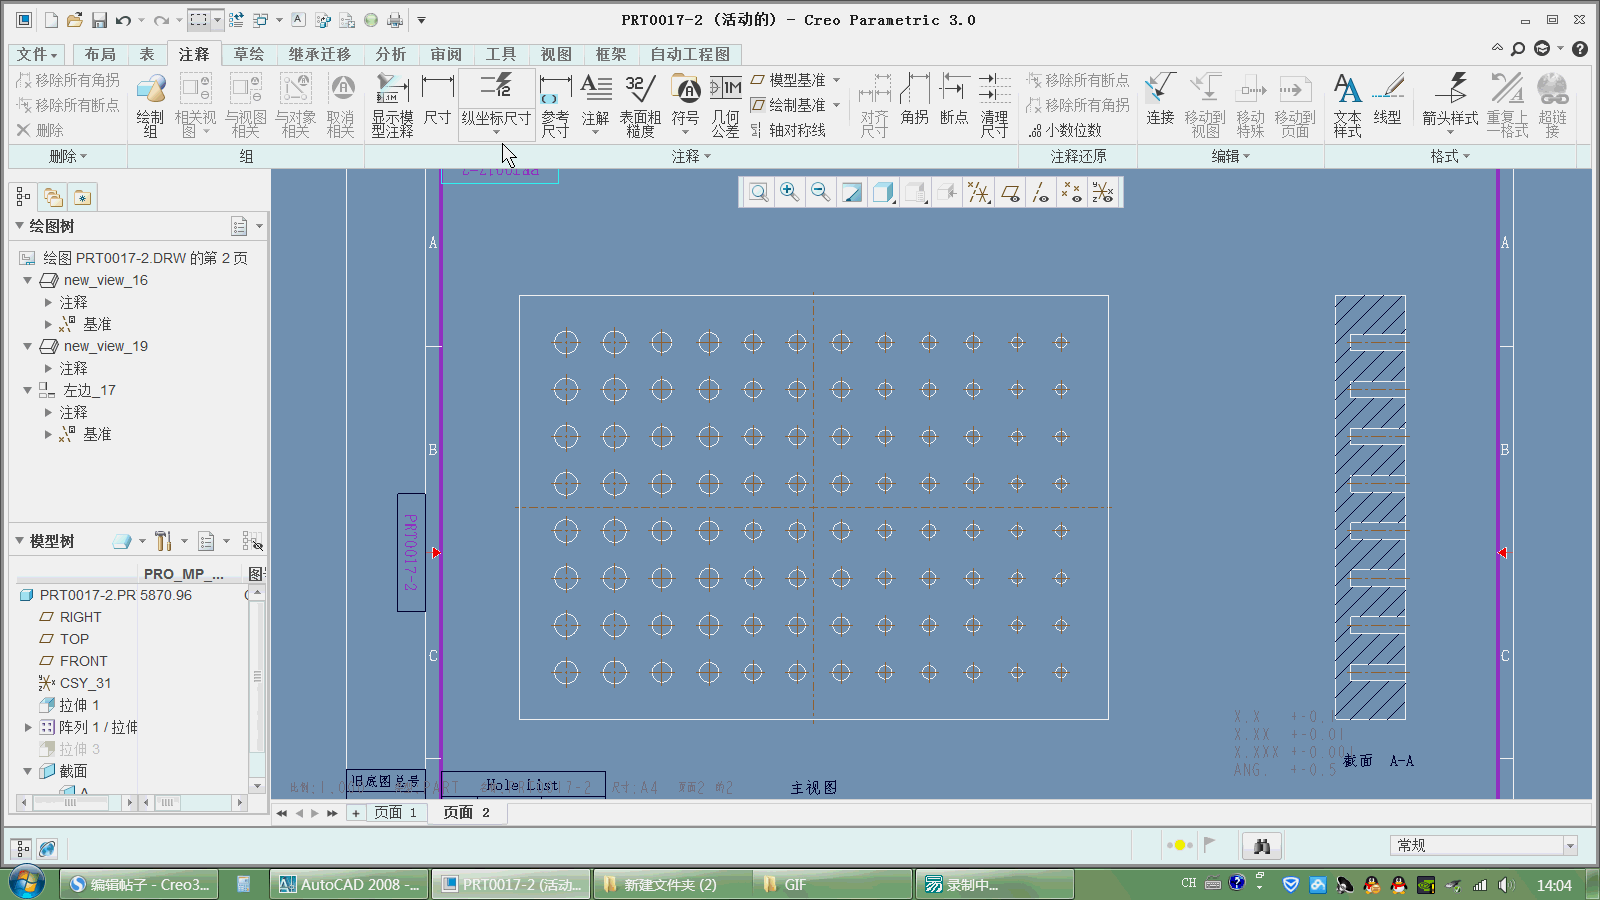Collapse the 左边_17 tree node
Image resolution: width=1600 pixels, height=900 pixels.
28,390
